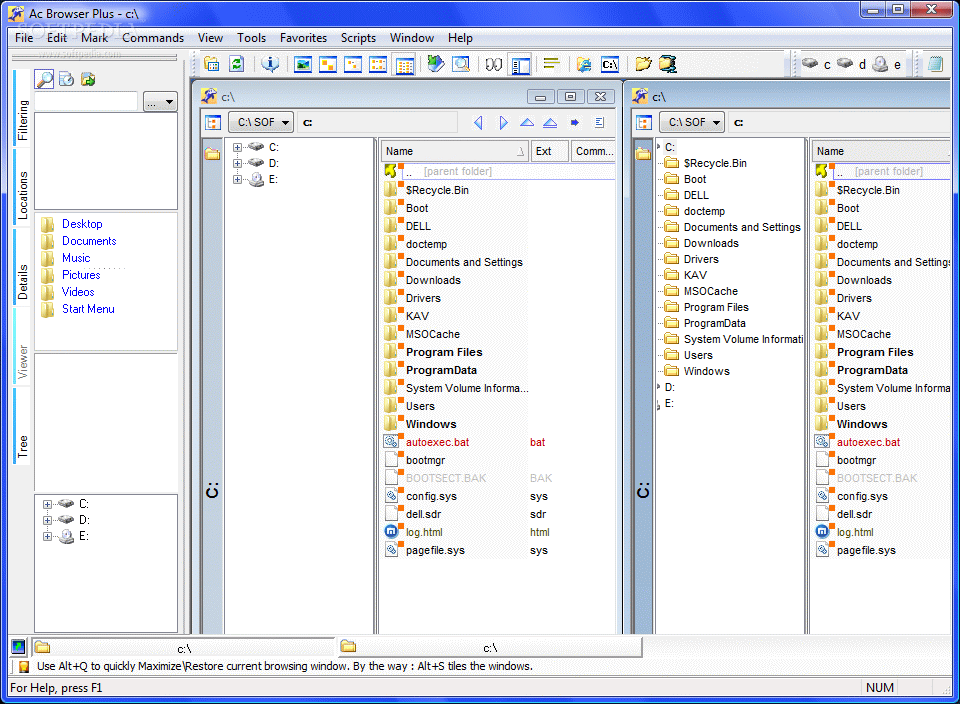This screenshot has height=704, width=960.
Task: Open the Window menu
Action: tap(411, 38)
